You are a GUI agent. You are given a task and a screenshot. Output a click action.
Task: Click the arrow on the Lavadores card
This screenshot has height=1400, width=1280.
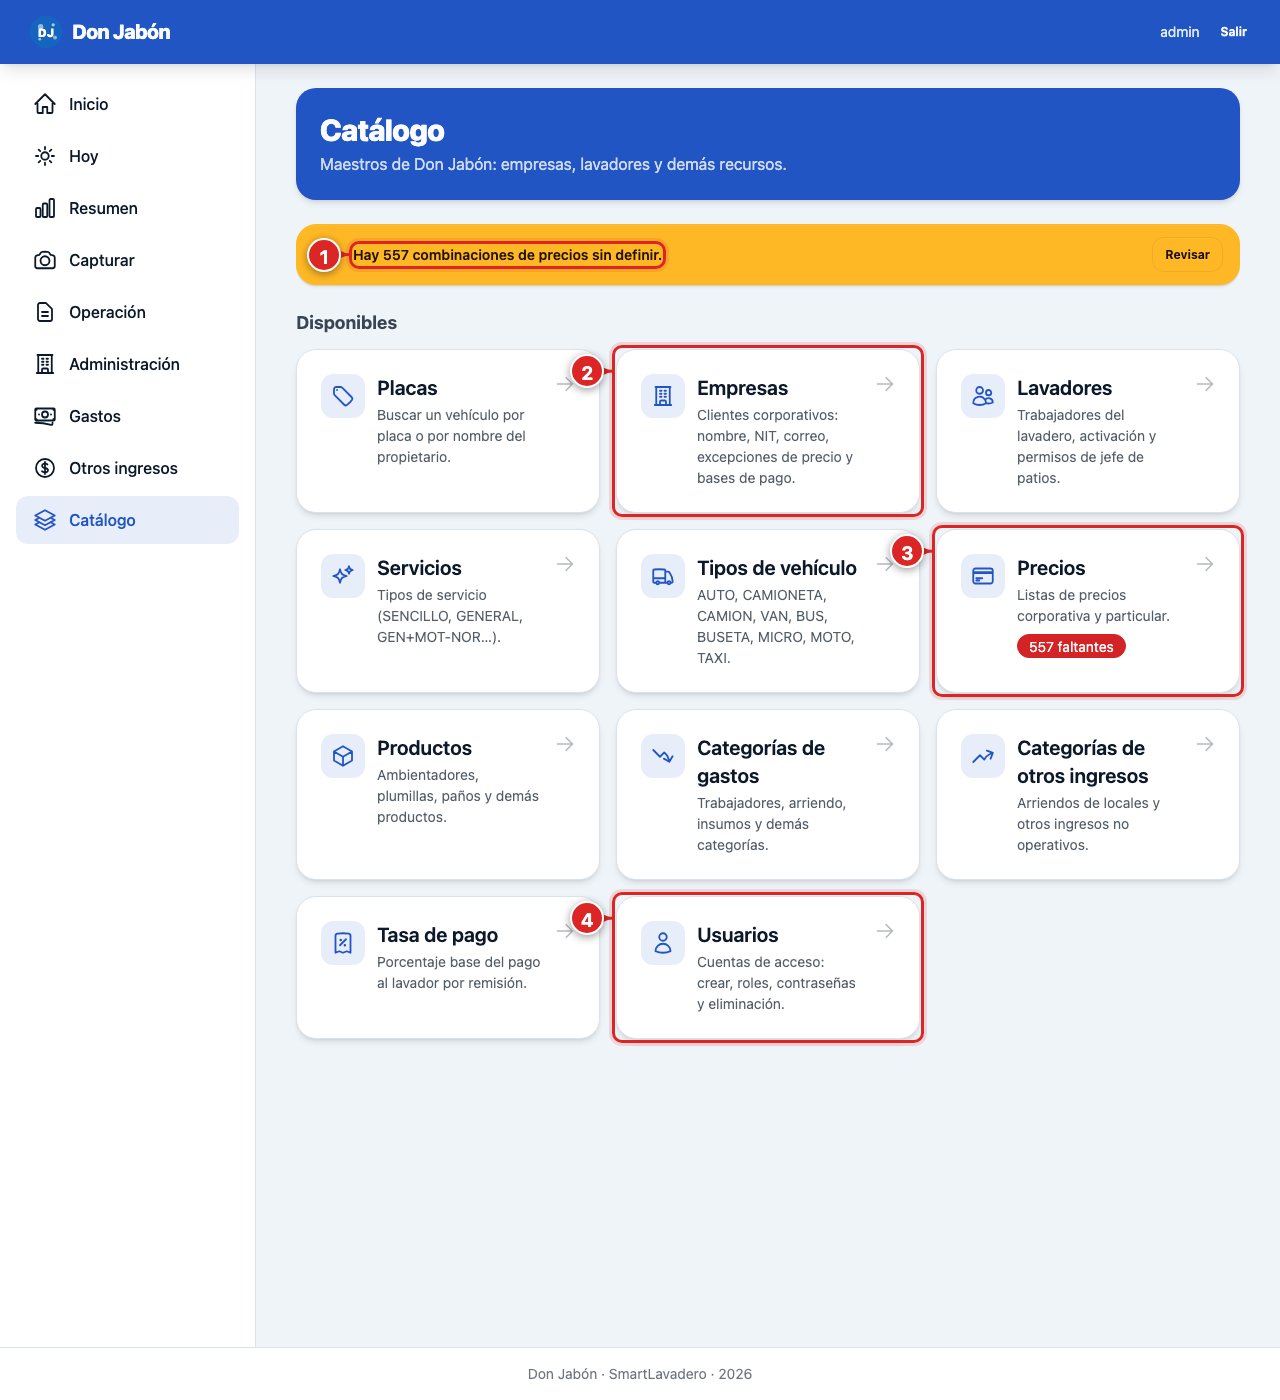pyautogui.click(x=1205, y=384)
